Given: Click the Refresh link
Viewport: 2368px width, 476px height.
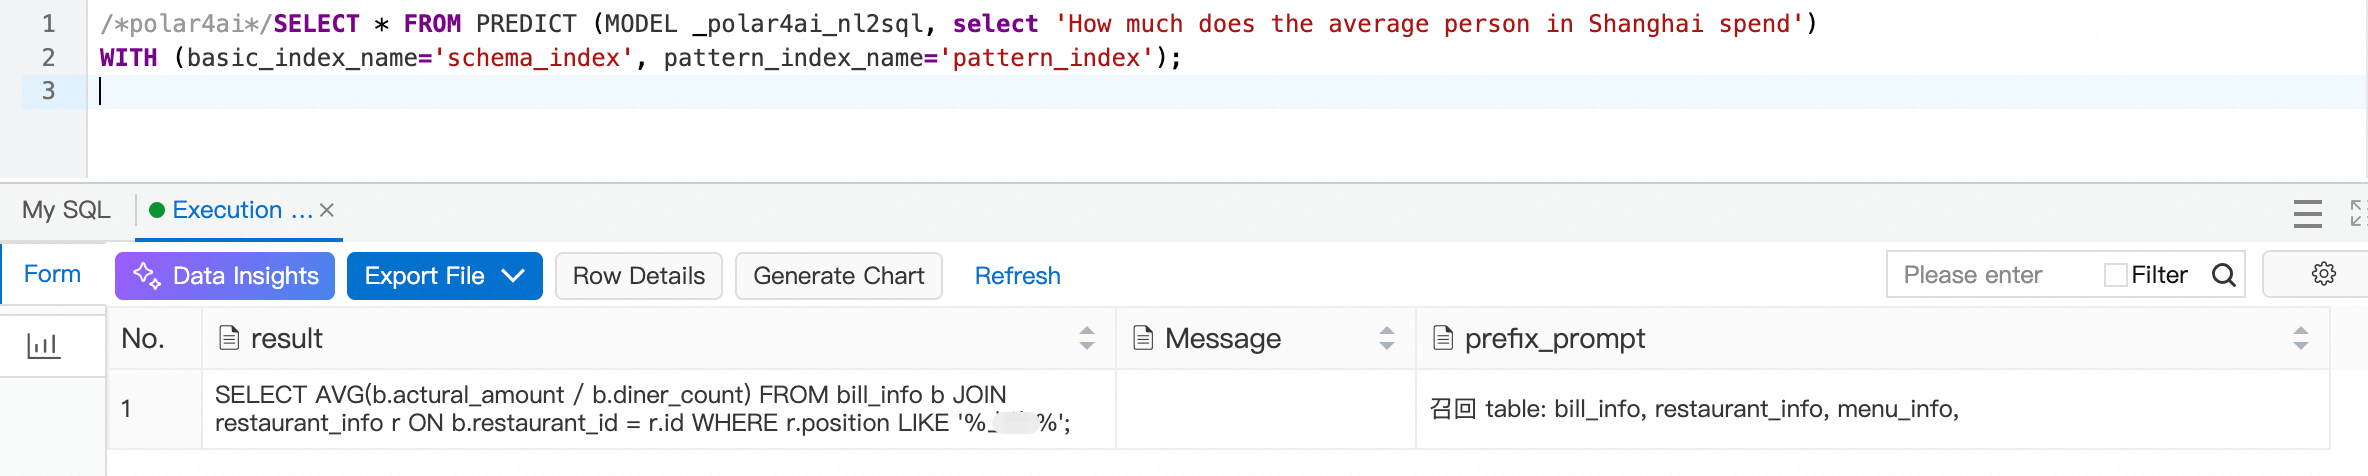Looking at the screenshot, I should point(1017,276).
